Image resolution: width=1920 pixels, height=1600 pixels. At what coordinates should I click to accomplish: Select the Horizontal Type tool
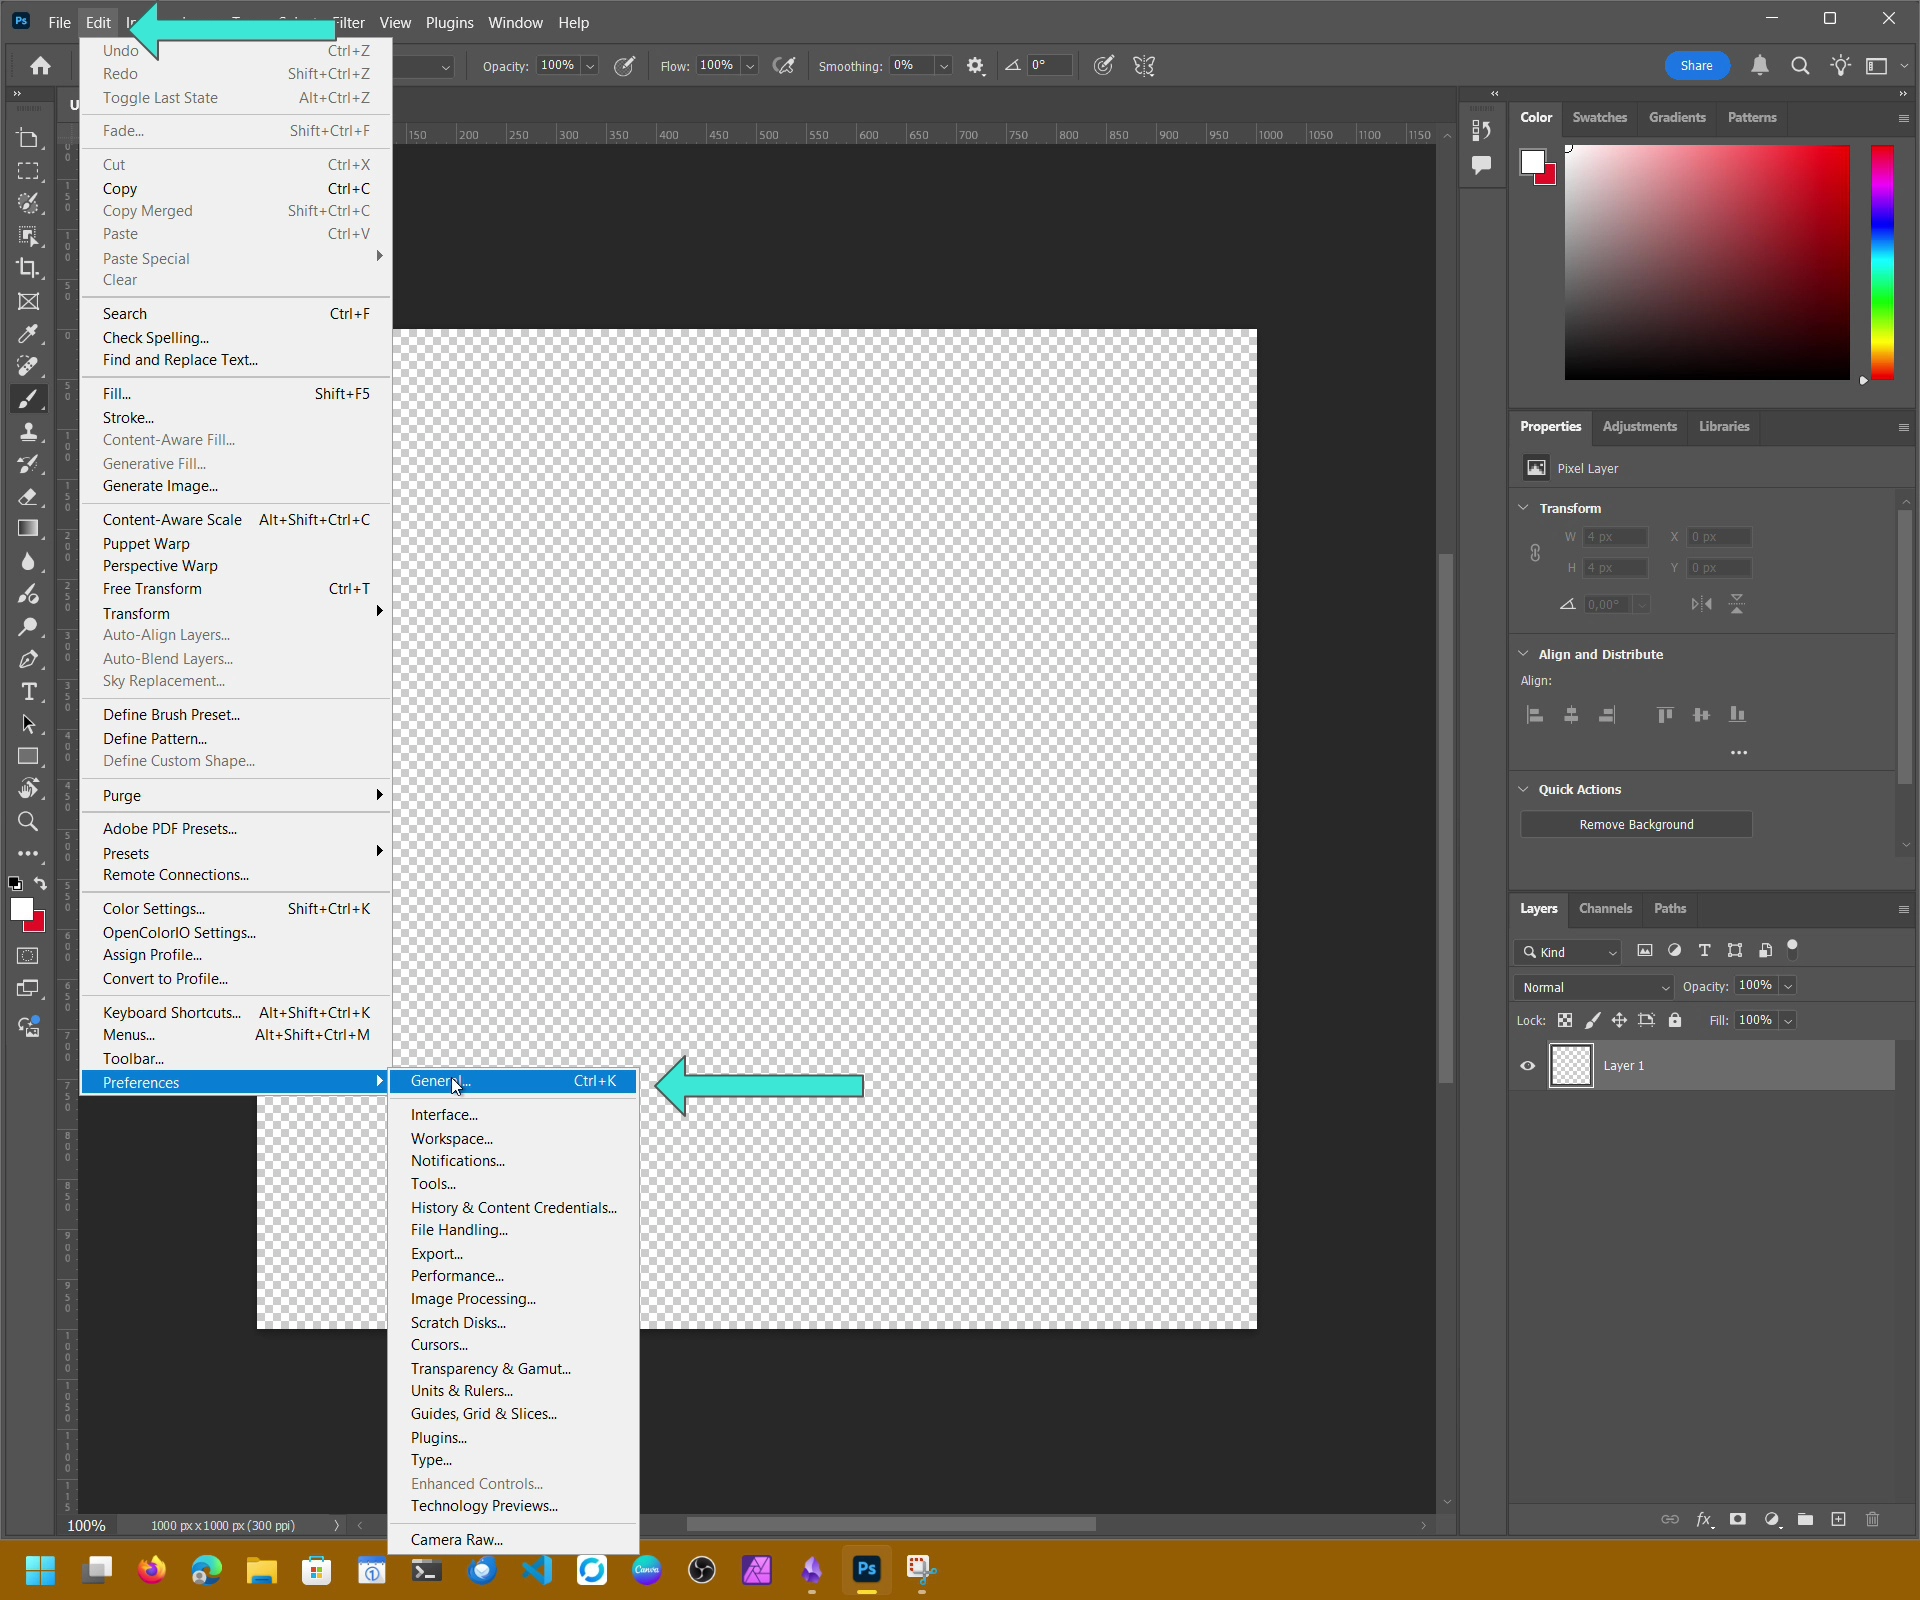tap(28, 691)
